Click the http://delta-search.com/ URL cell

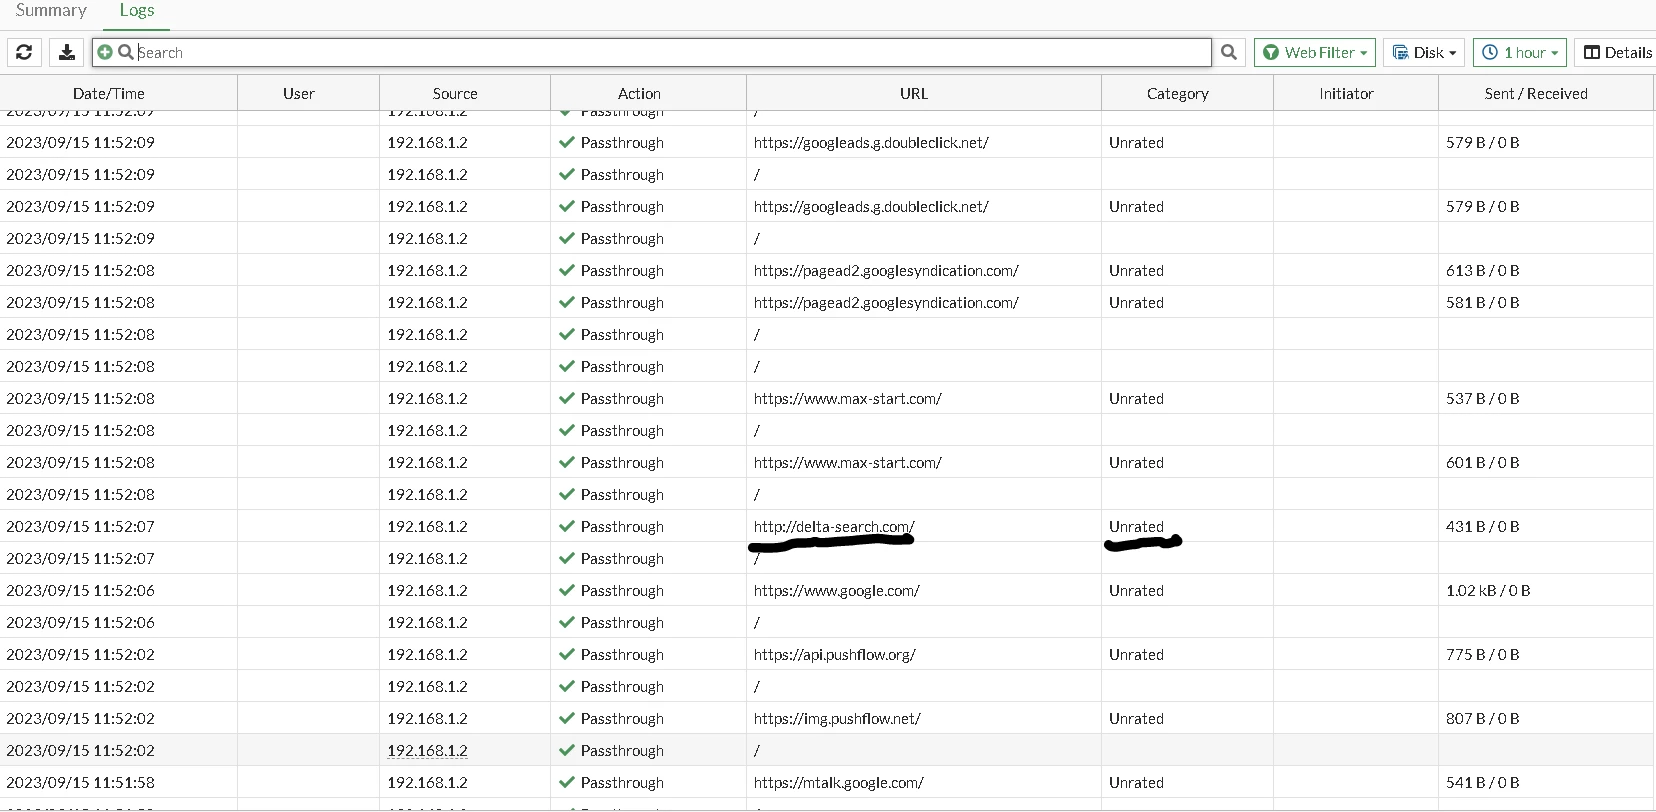pyautogui.click(x=834, y=526)
